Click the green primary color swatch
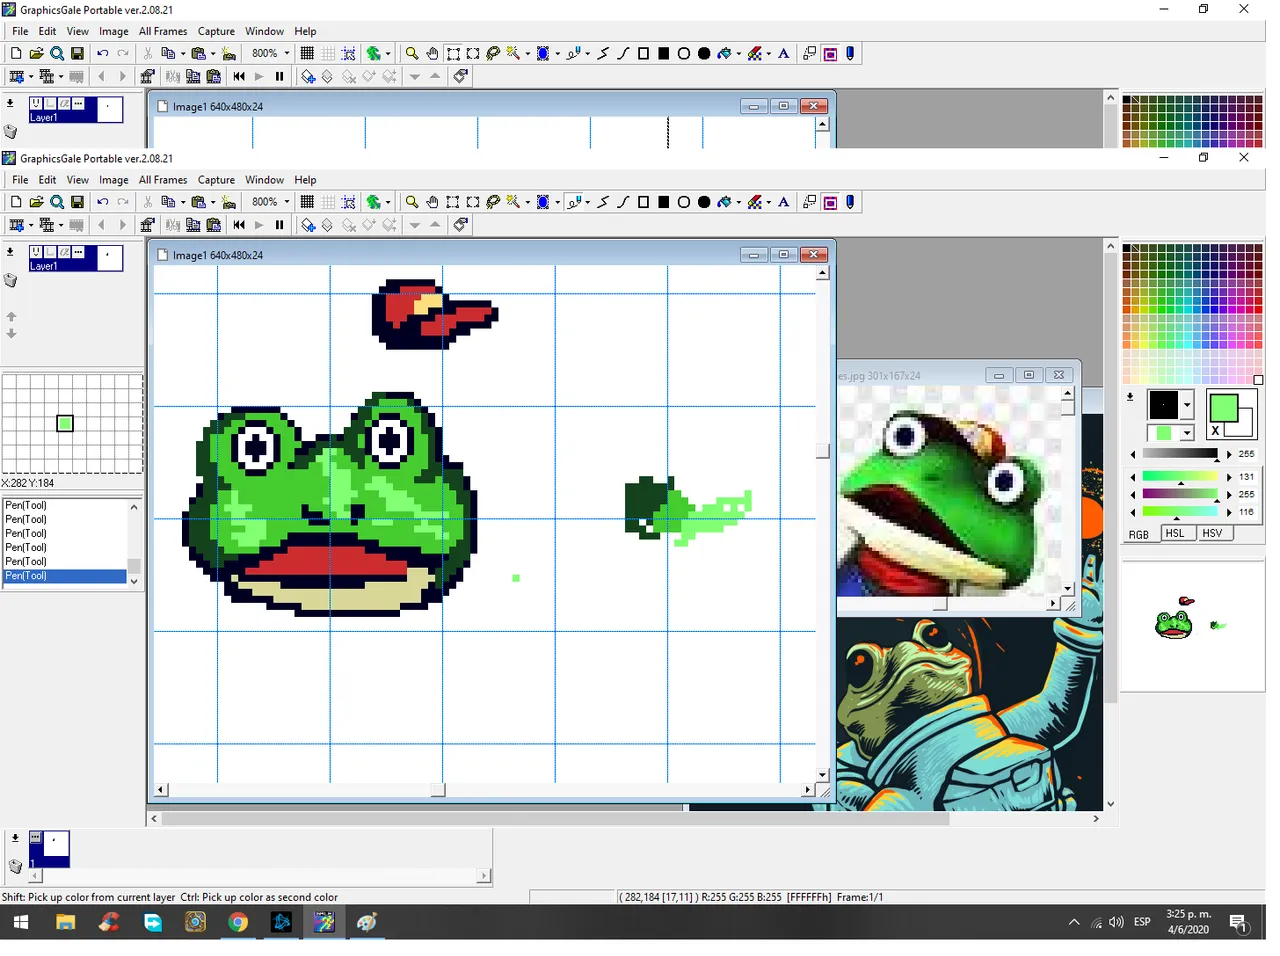 pos(1223,407)
